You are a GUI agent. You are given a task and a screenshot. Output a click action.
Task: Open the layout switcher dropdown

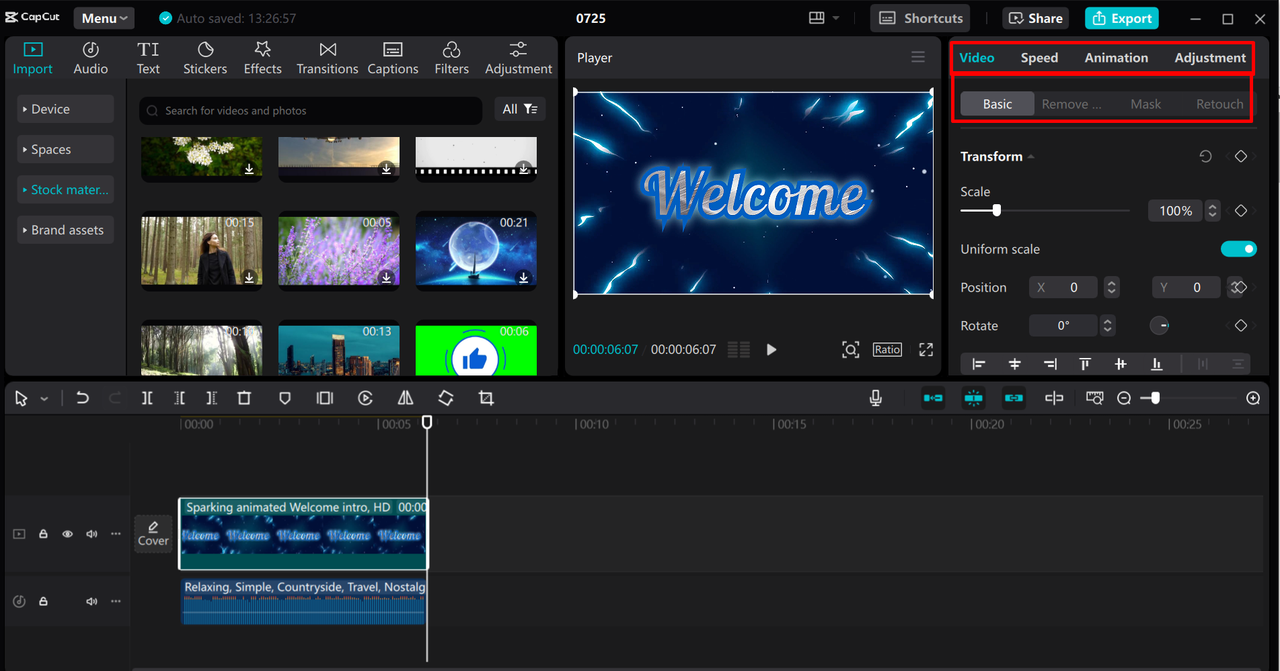click(x=824, y=18)
